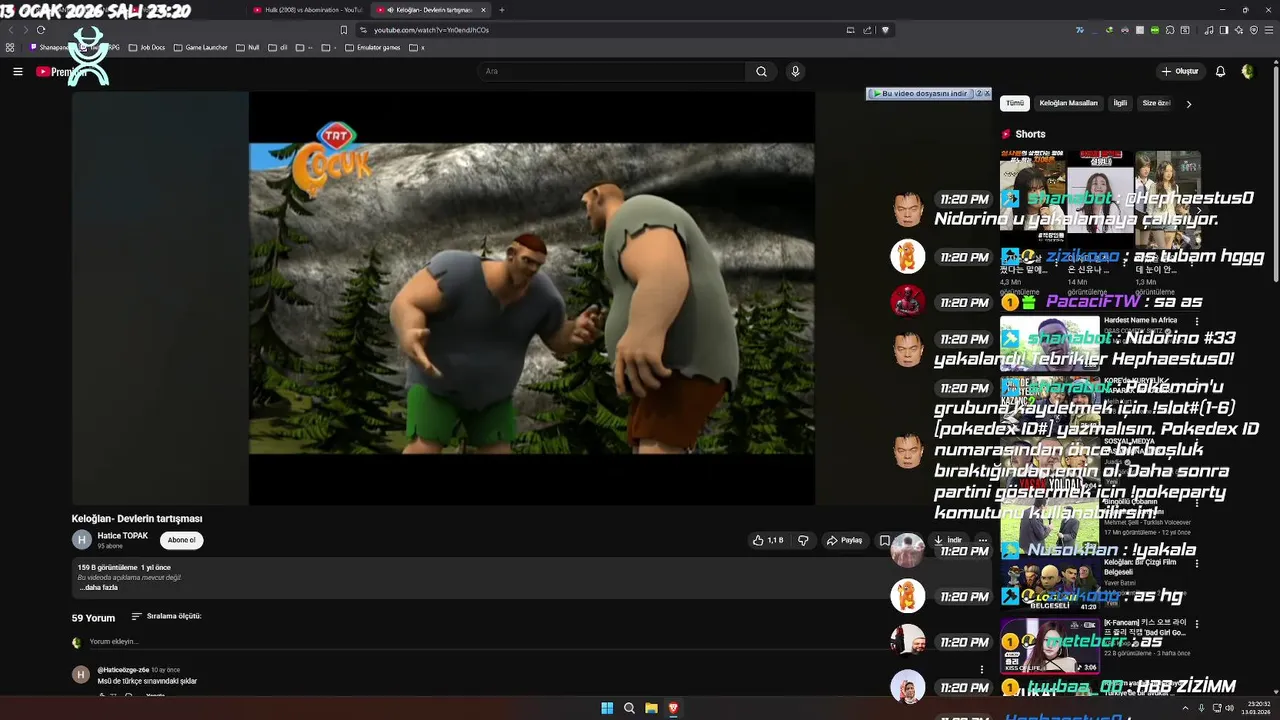
Task: Select the Keloğlan Masalları filter chip
Action: (x=1068, y=103)
